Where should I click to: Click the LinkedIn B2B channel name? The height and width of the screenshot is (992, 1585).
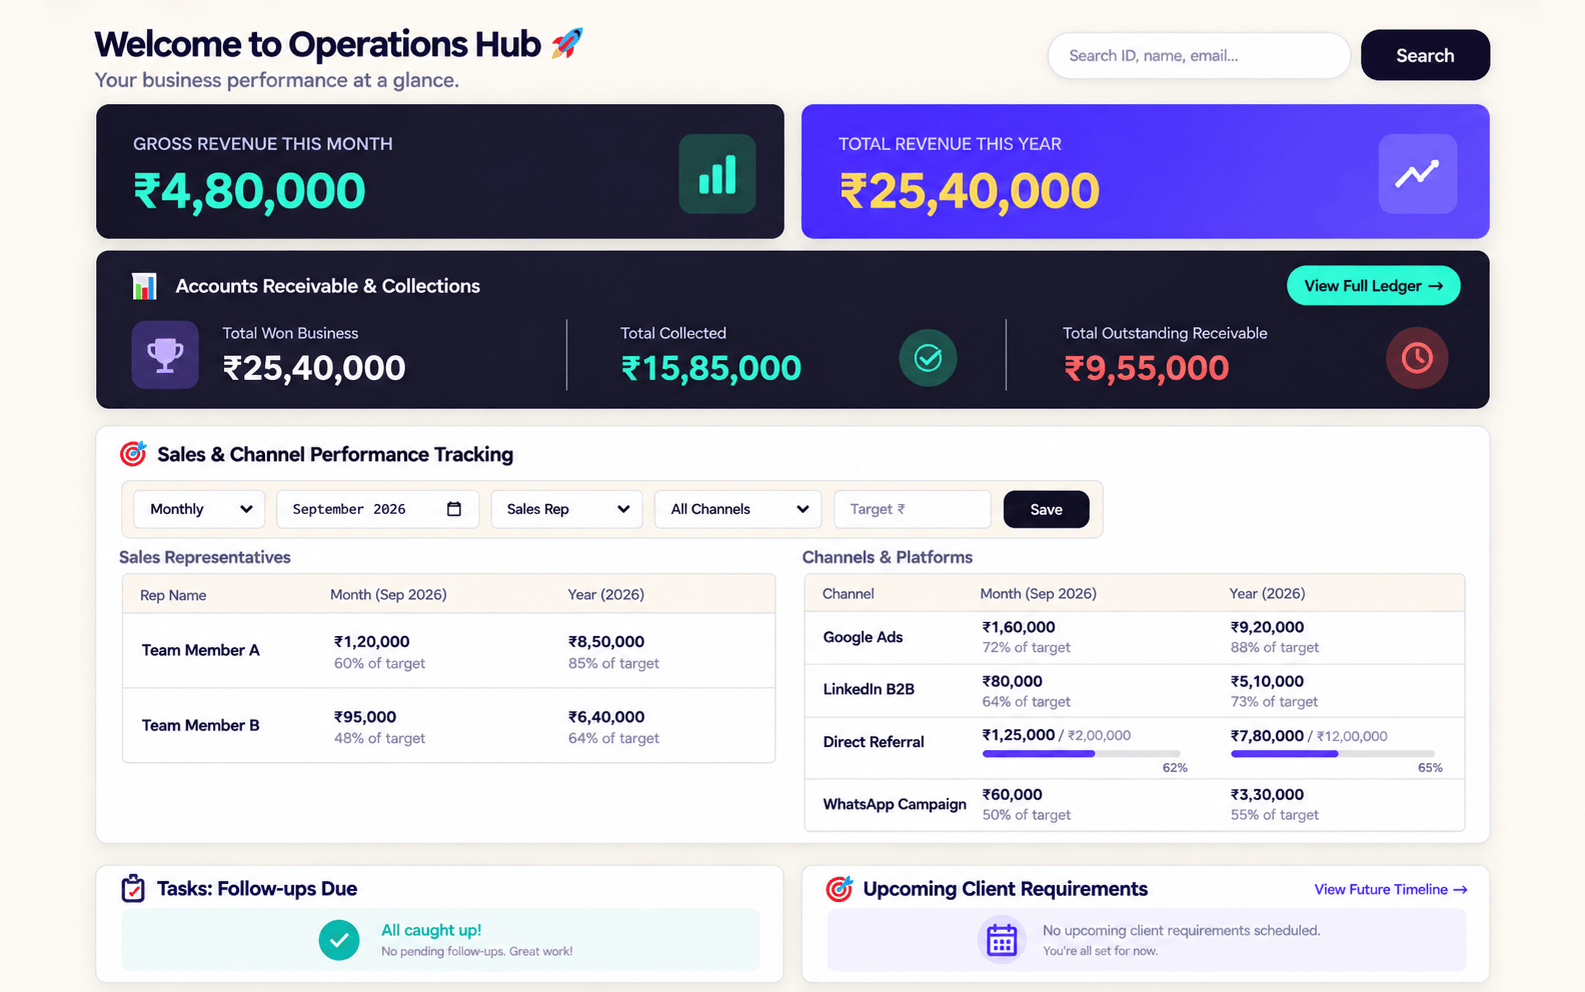click(x=868, y=689)
